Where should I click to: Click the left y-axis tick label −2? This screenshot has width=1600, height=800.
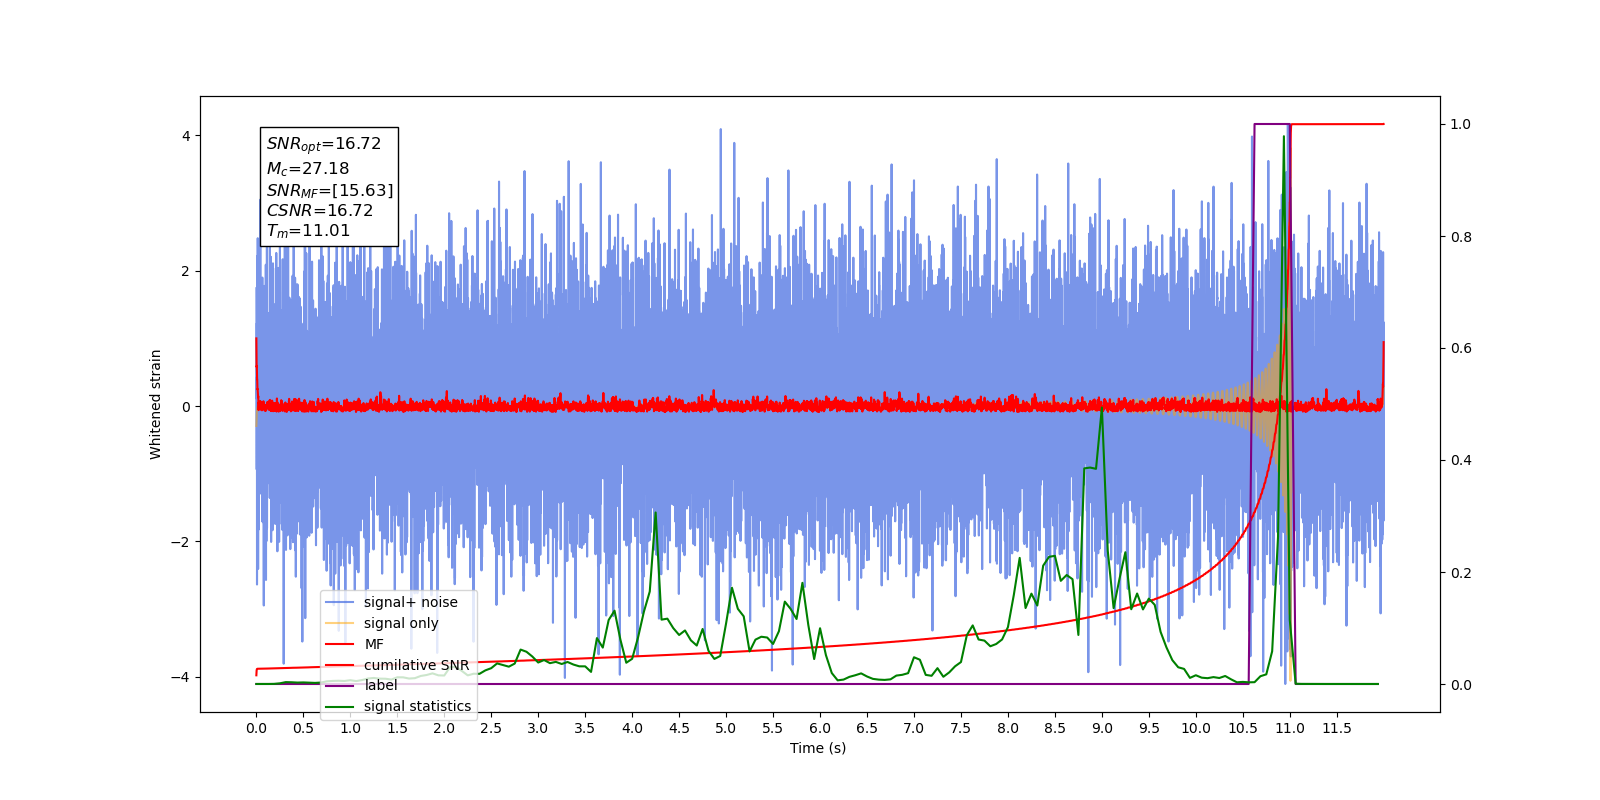180,542
